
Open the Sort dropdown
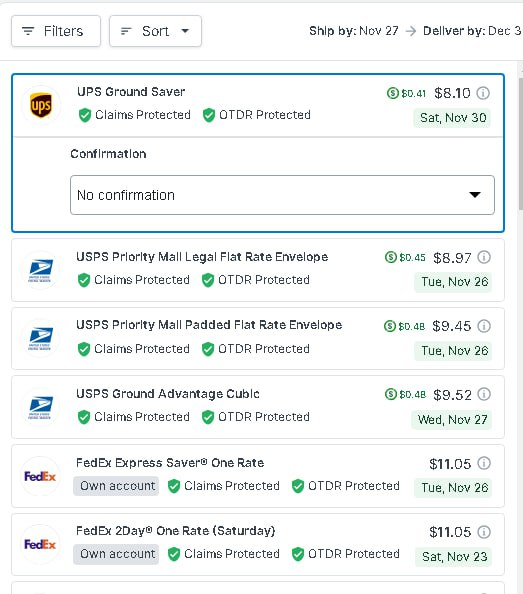tap(155, 31)
